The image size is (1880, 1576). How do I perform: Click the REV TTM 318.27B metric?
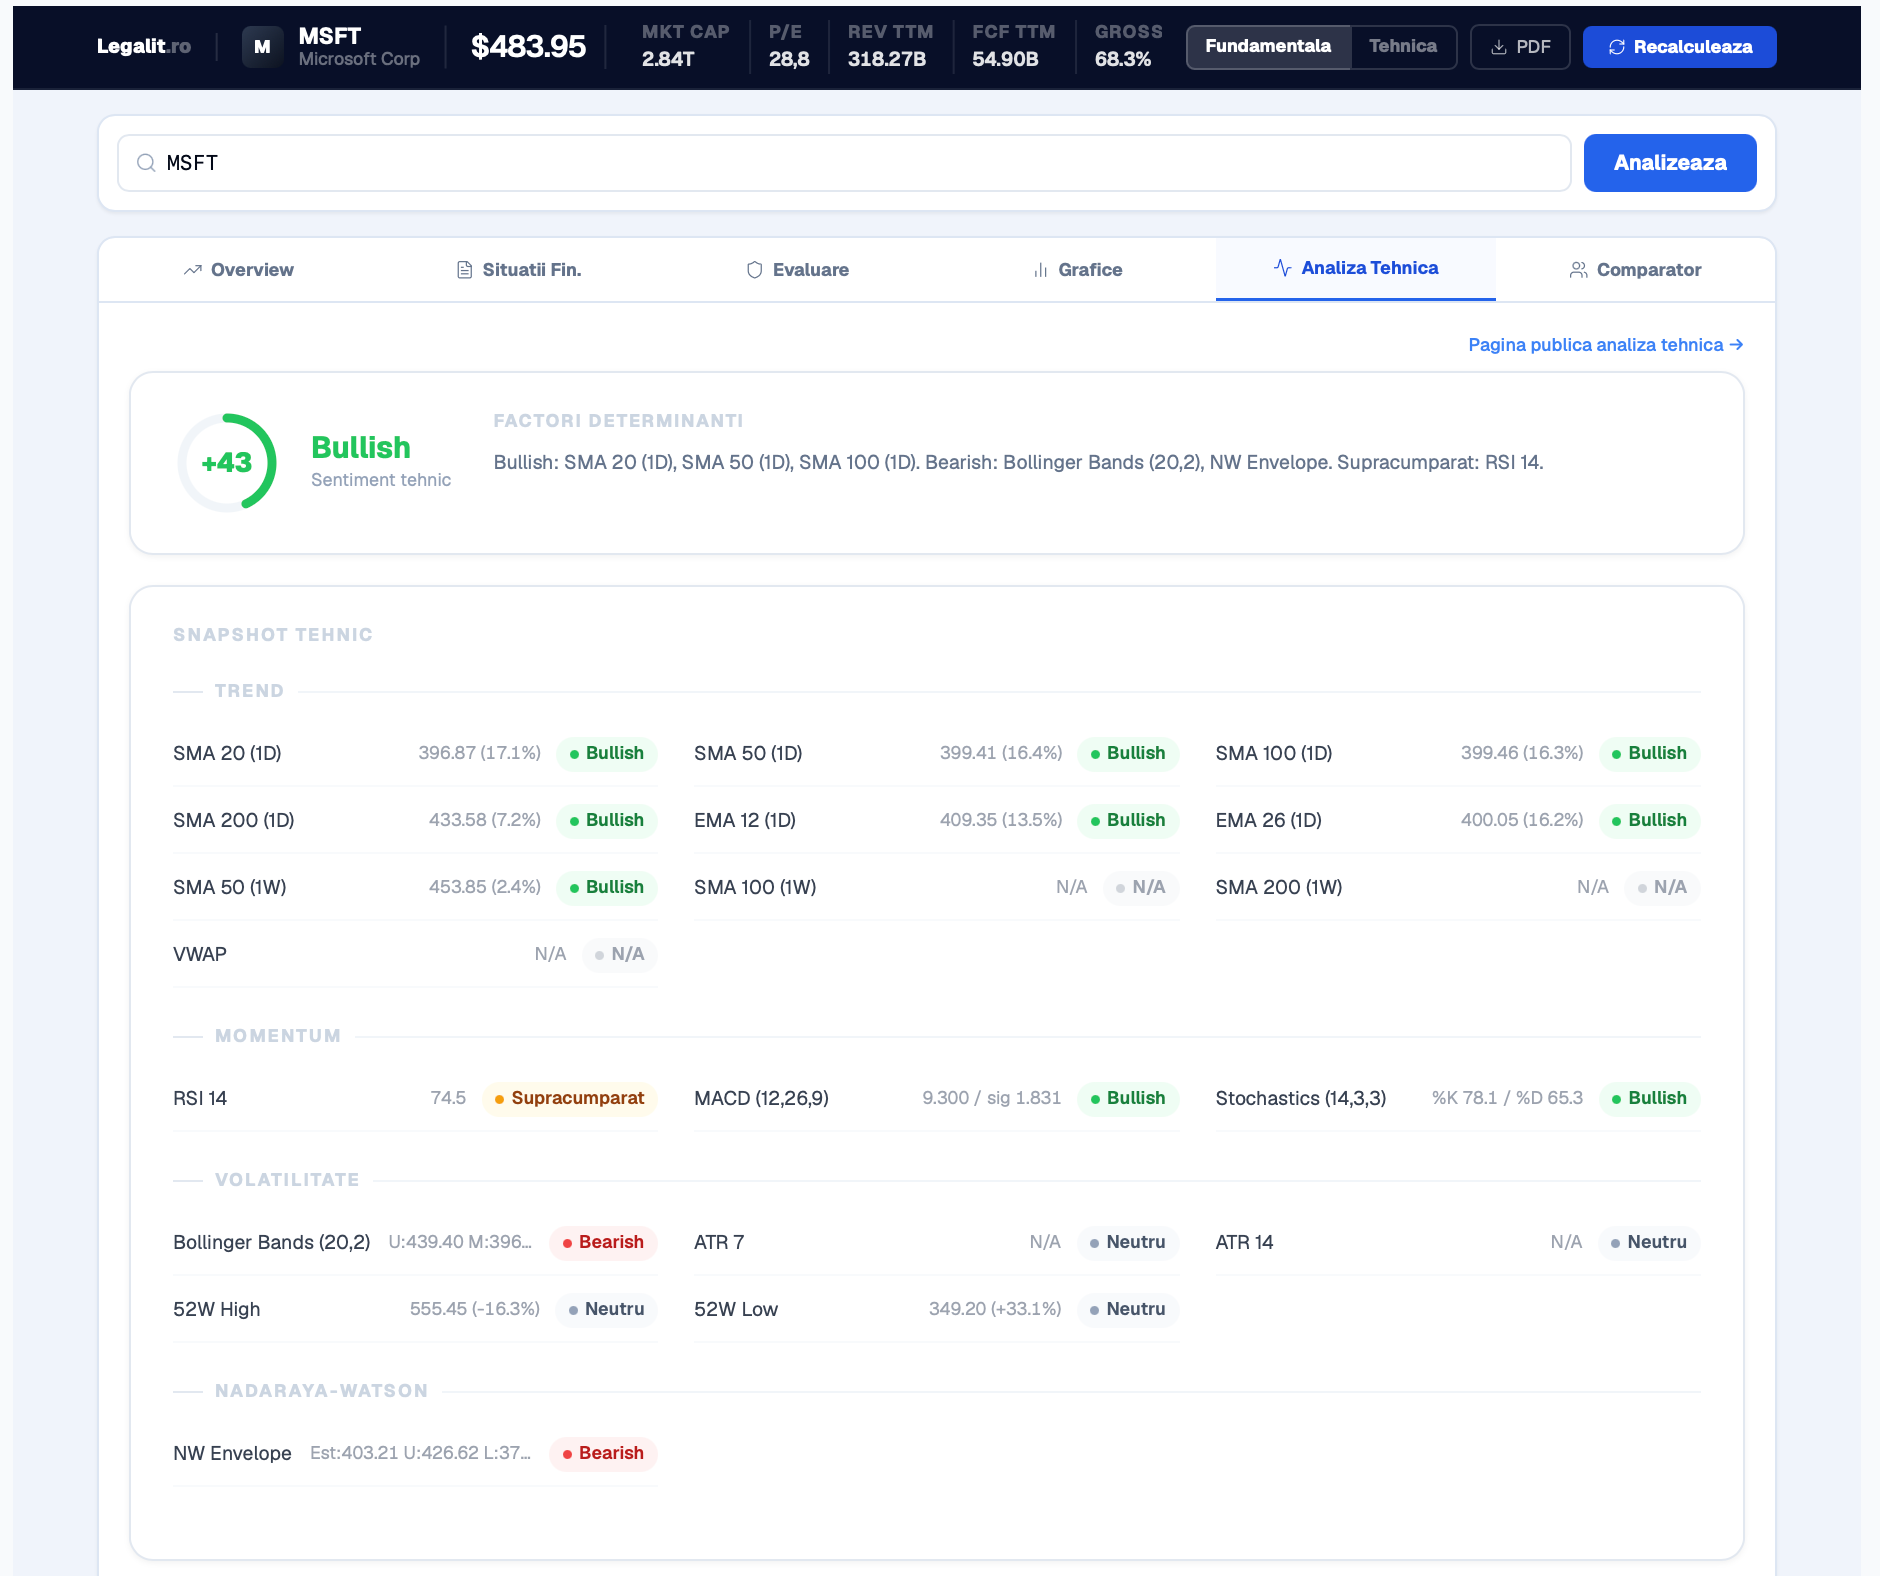890,46
